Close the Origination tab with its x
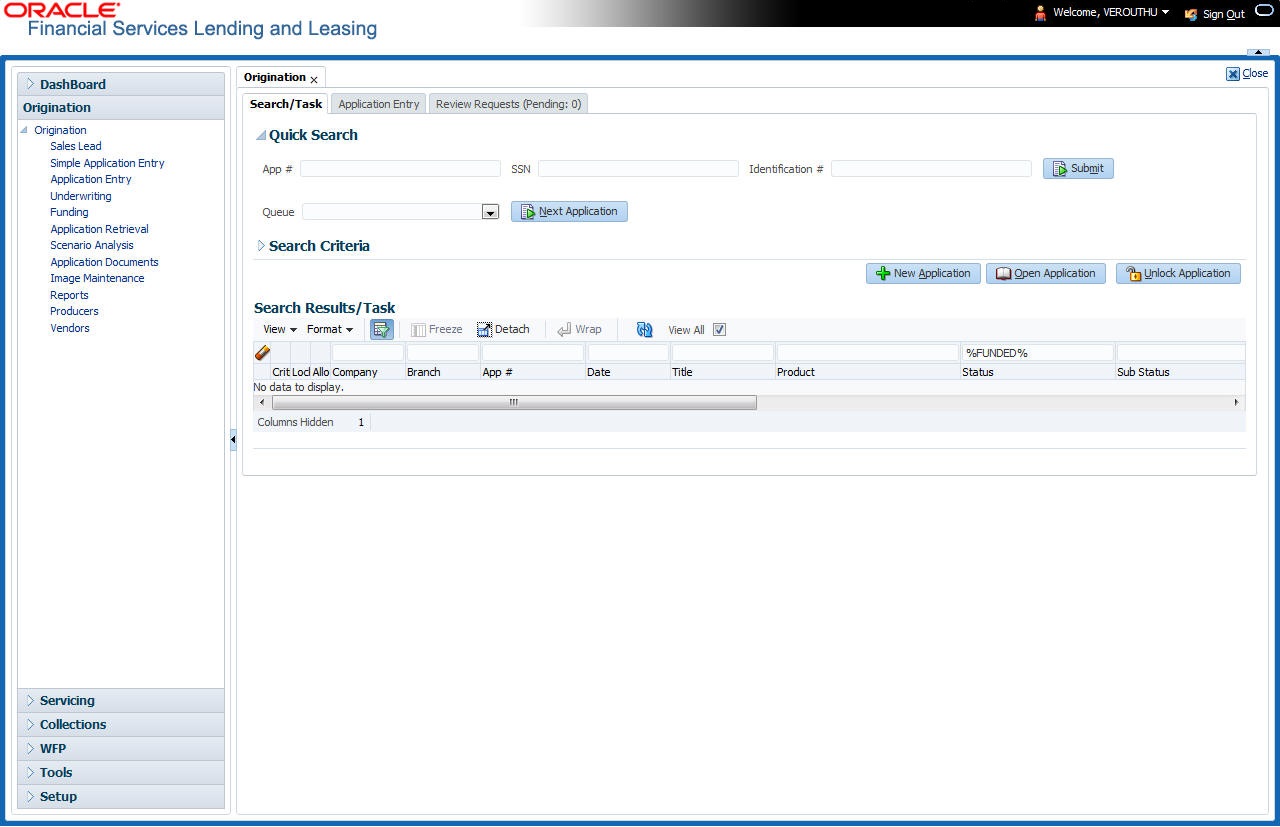1280x827 pixels. pos(314,79)
